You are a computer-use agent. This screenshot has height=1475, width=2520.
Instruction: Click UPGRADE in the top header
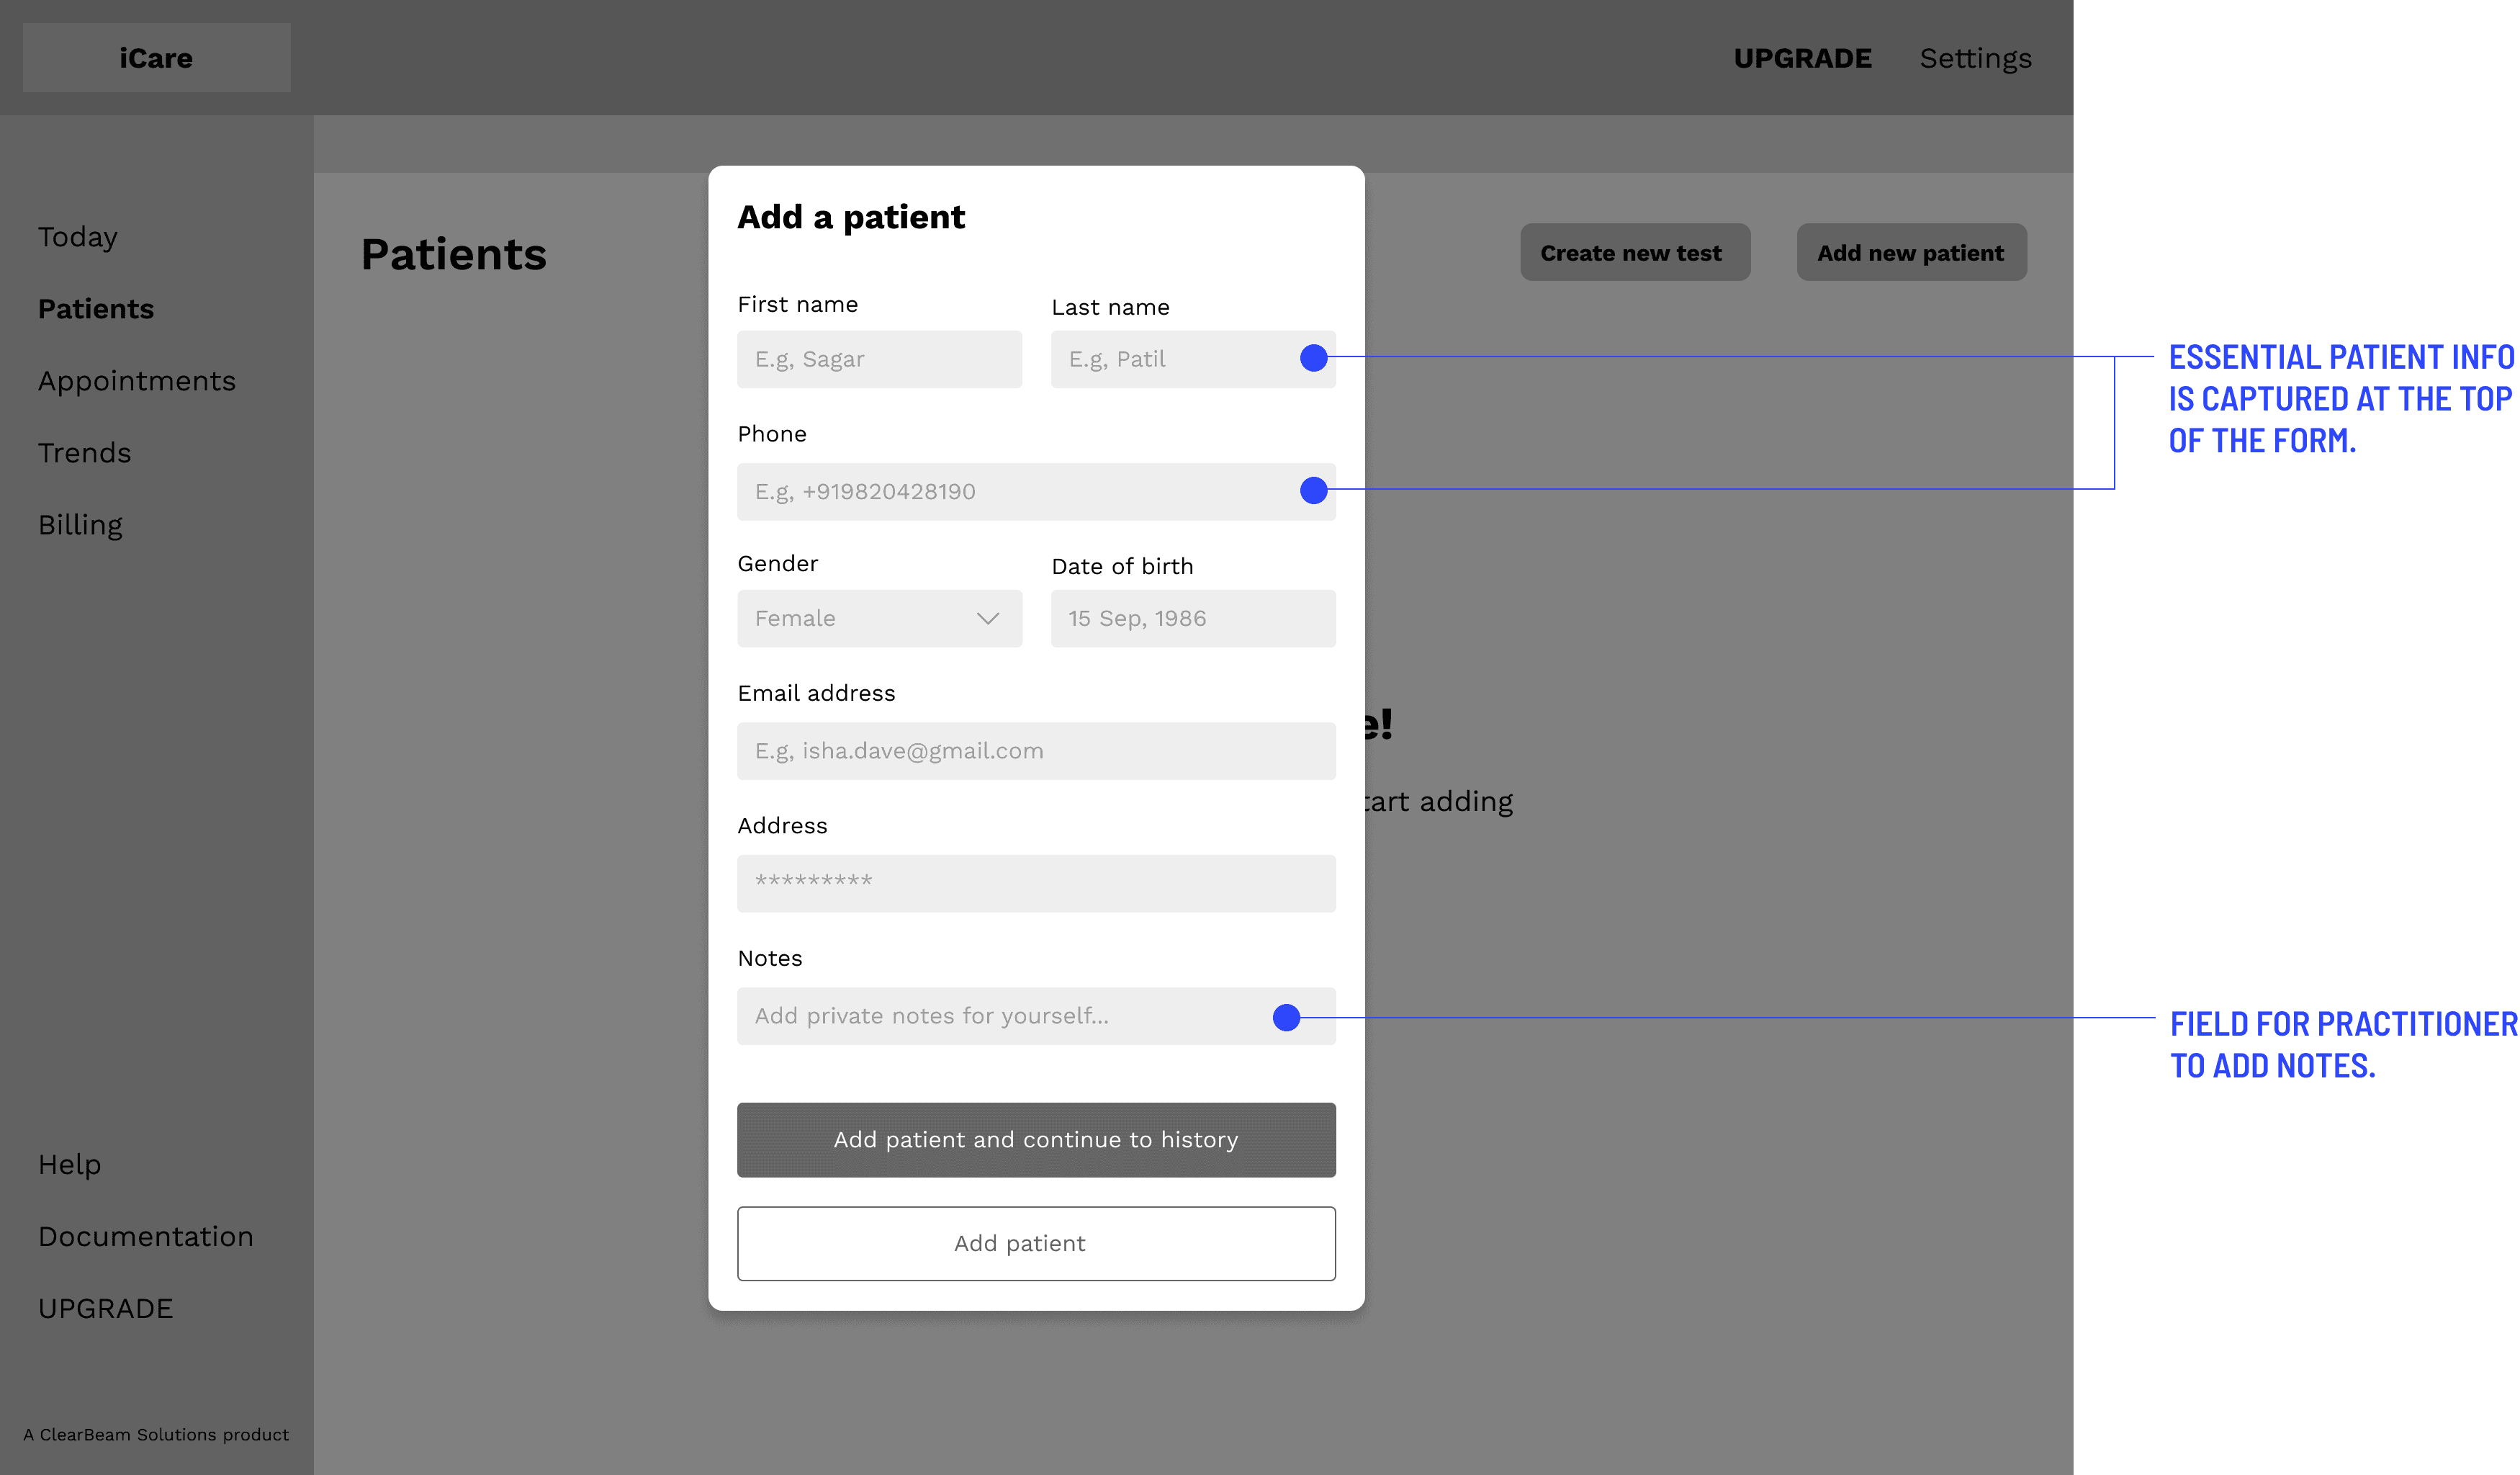point(1802,58)
